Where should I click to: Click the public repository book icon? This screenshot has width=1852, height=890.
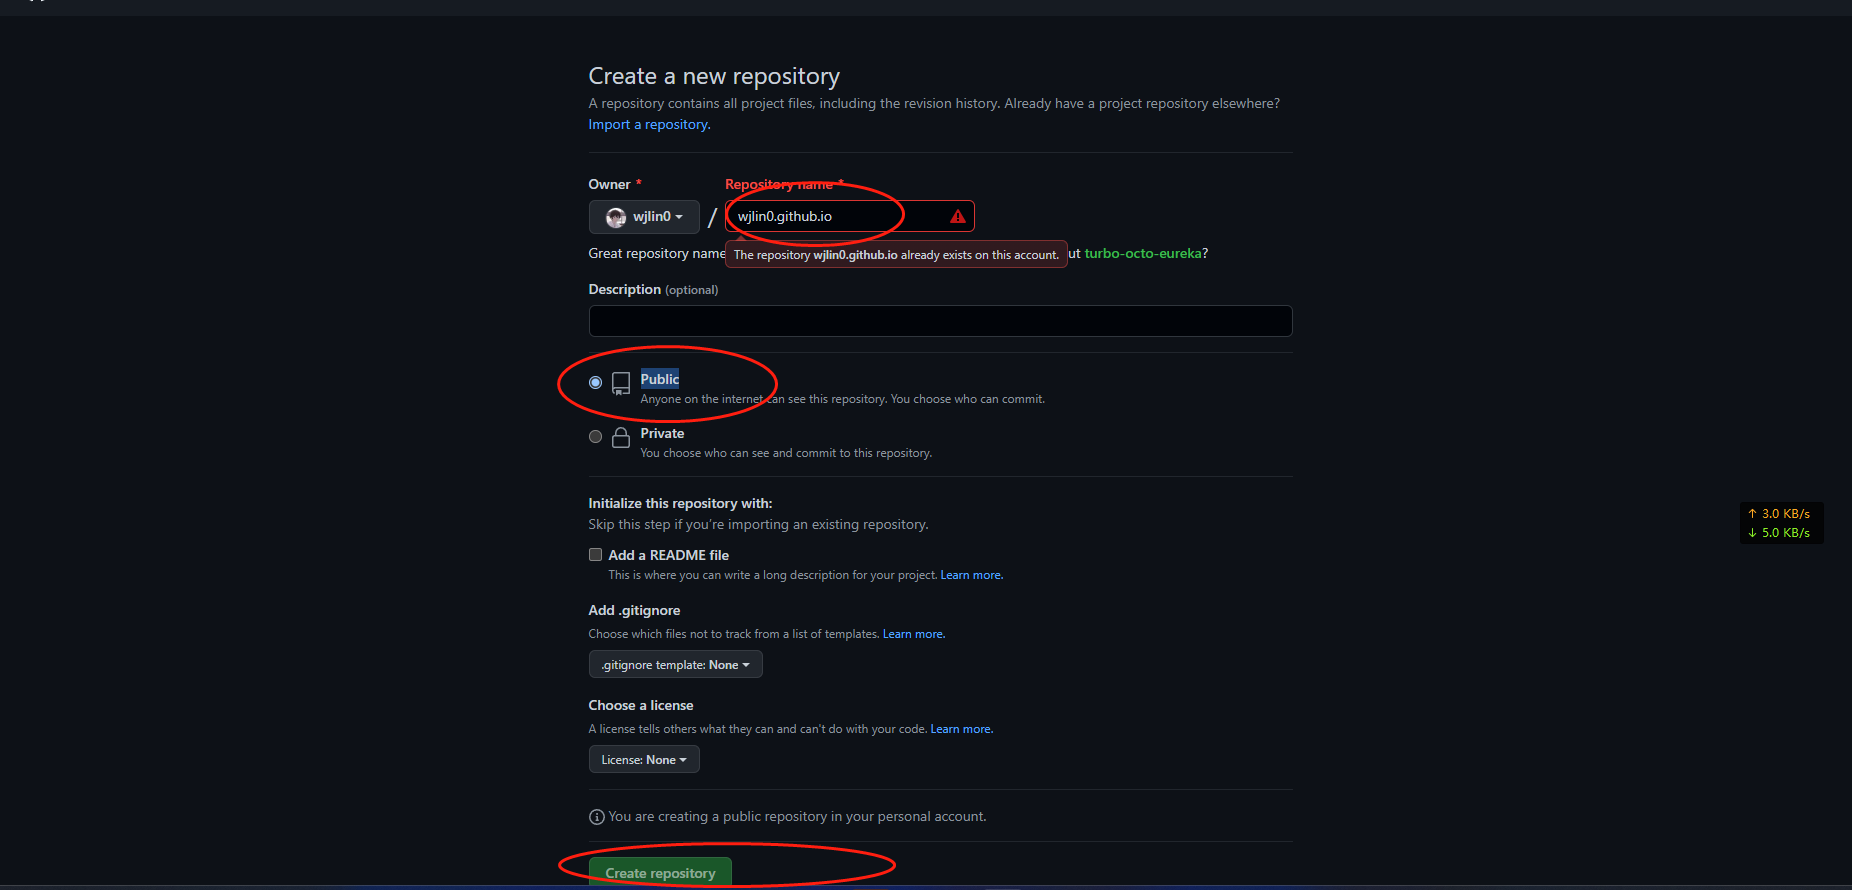pyautogui.click(x=621, y=383)
